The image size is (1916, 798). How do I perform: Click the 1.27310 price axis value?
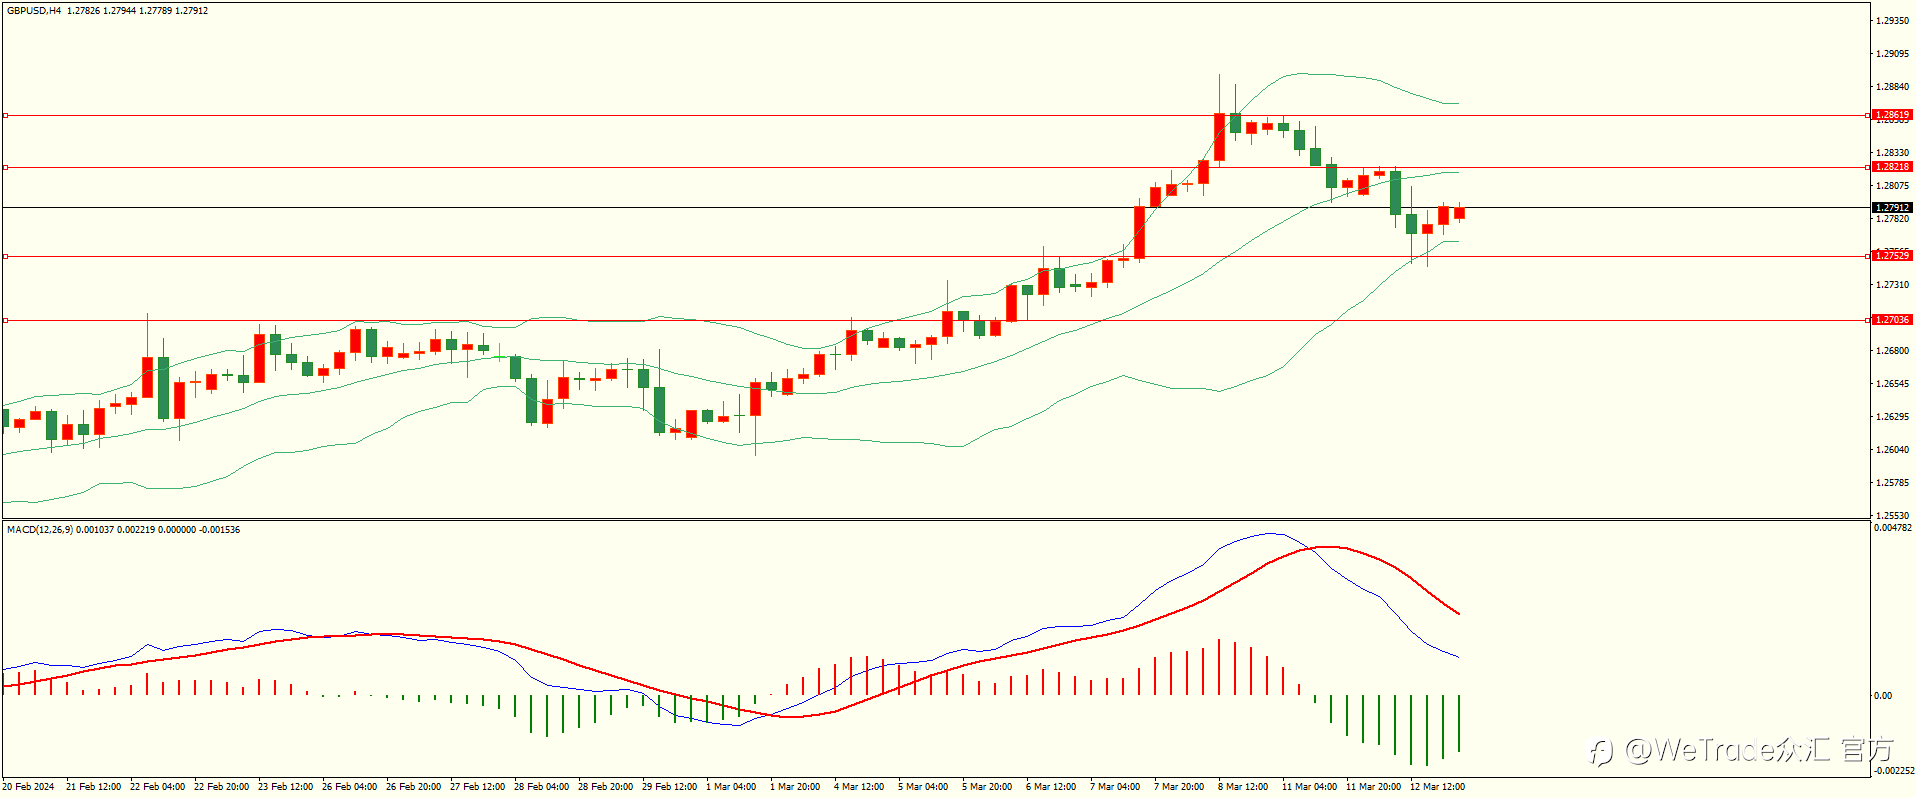coord(1892,285)
